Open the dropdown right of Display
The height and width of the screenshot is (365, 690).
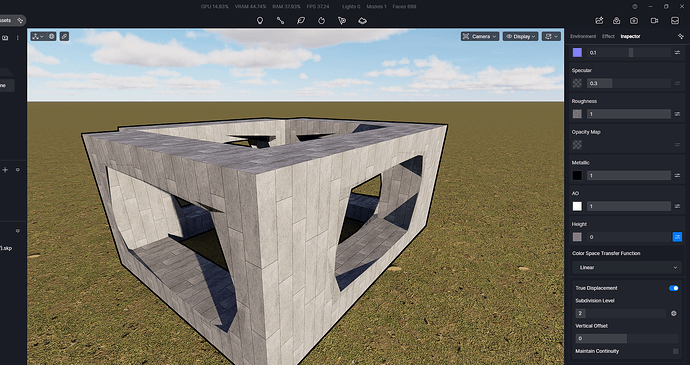pos(551,37)
